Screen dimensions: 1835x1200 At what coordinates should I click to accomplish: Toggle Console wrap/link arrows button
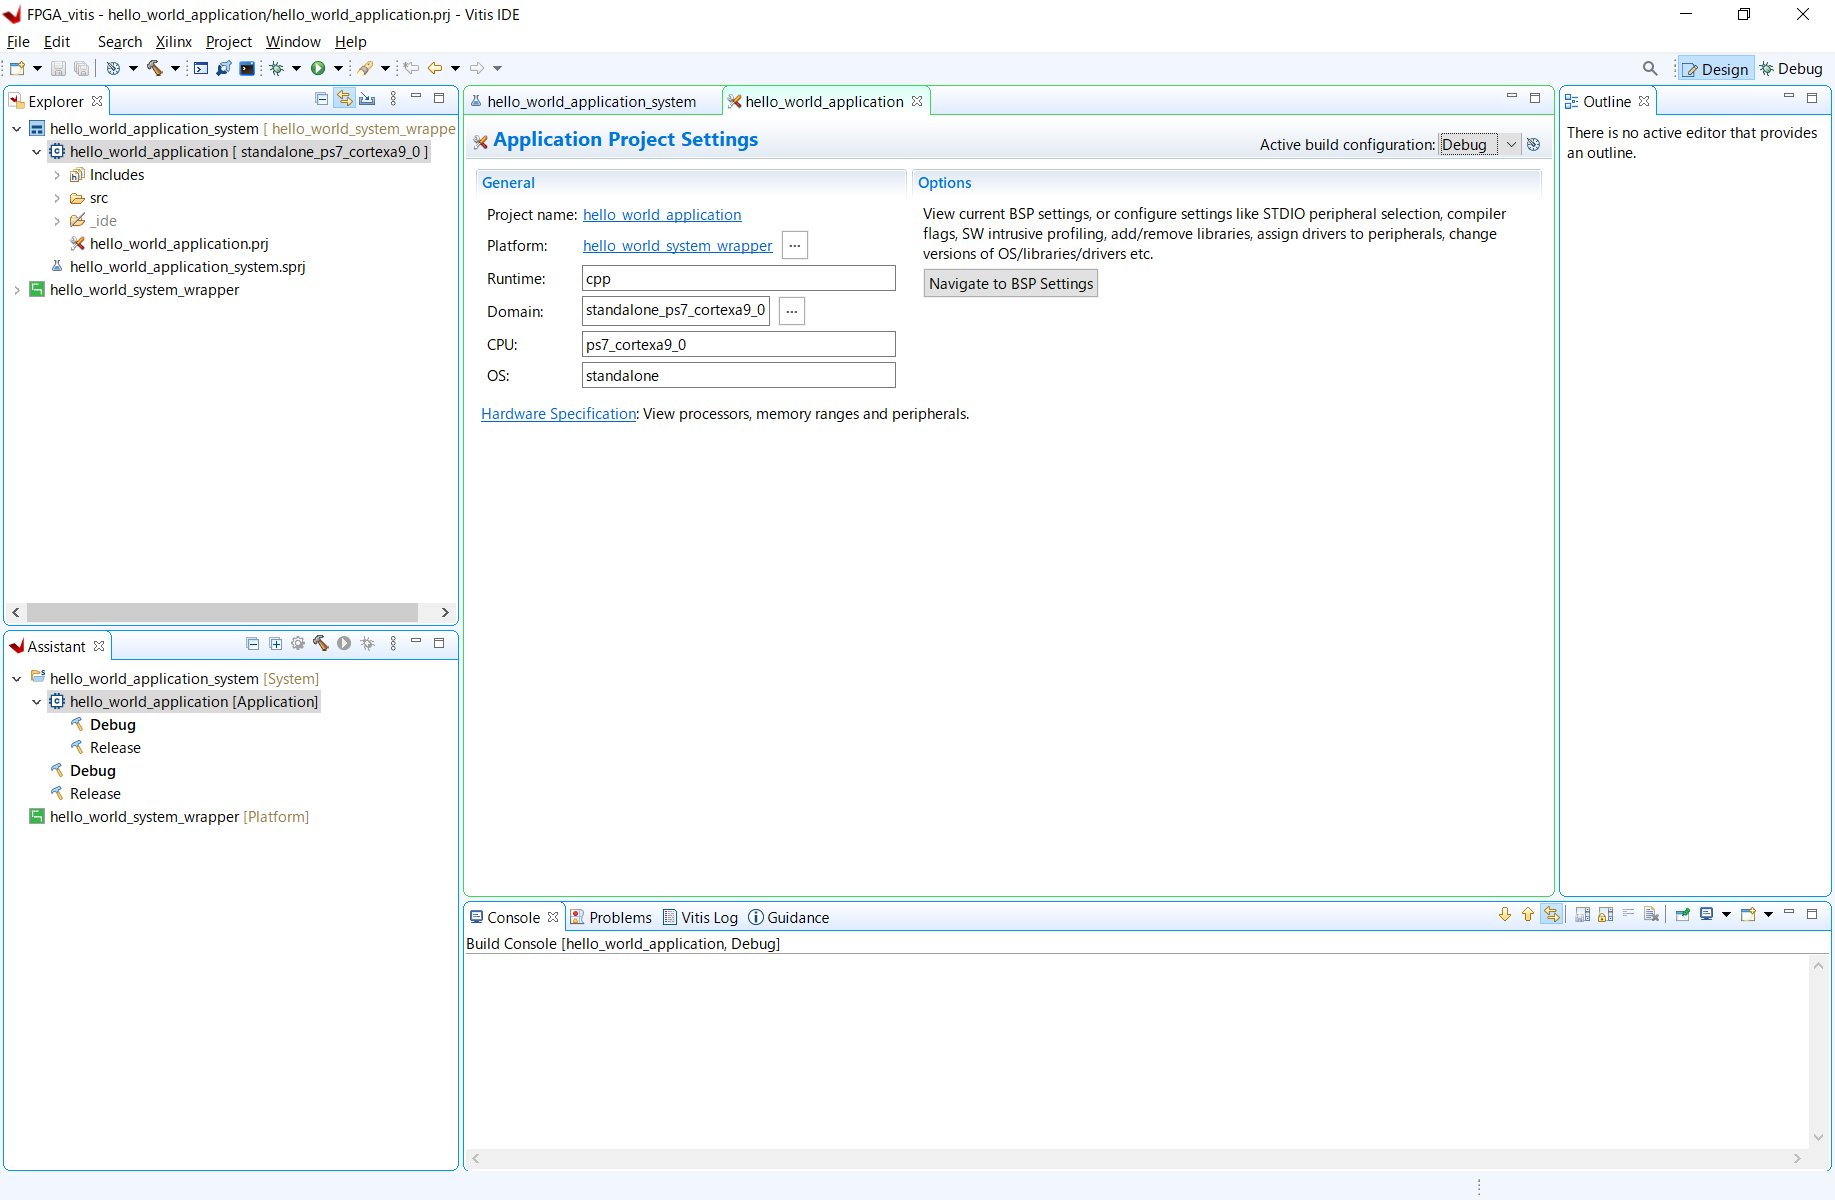coord(1551,914)
